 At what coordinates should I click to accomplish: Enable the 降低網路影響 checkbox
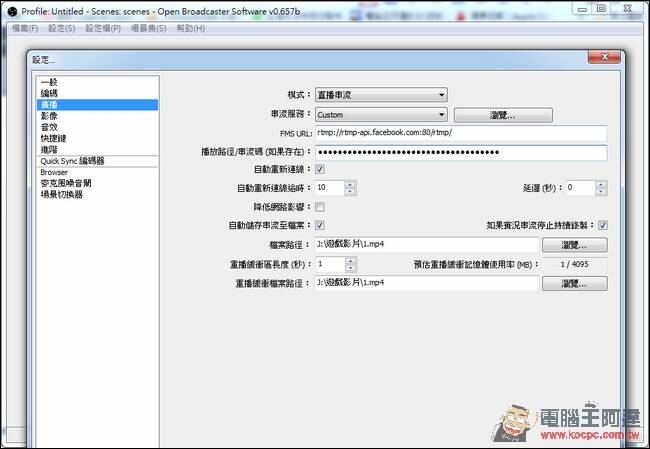pos(320,206)
